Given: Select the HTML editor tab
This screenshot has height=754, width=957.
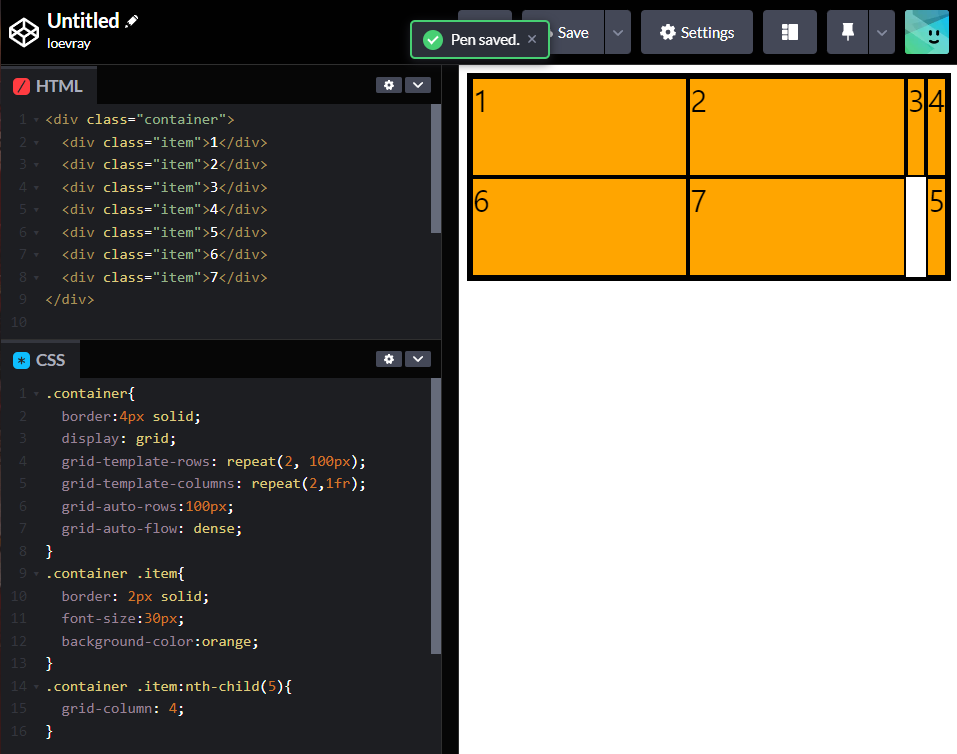Looking at the screenshot, I should [x=49, y=86].
